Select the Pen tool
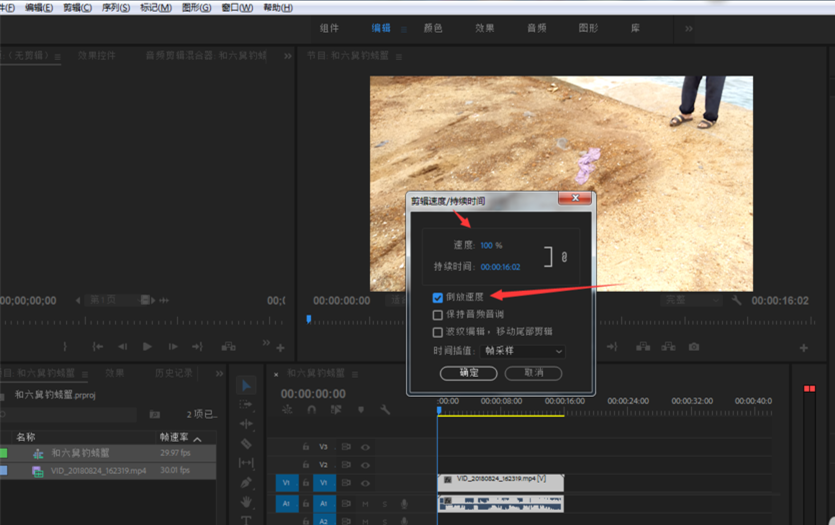This screenshot has height=525, width=835. click(x=247, y=482)
